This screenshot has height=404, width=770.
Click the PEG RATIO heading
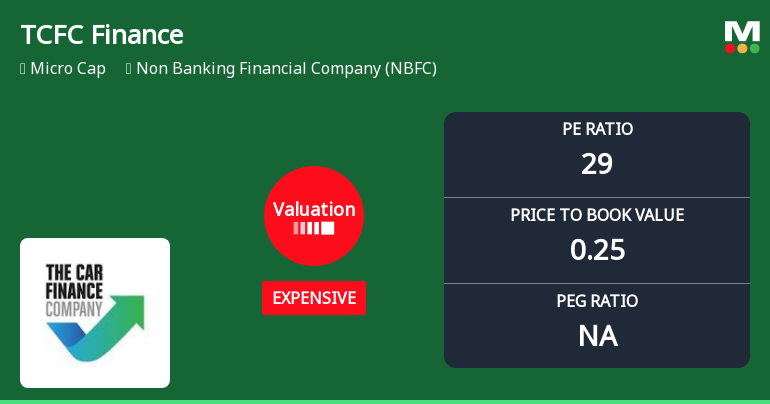597,301
